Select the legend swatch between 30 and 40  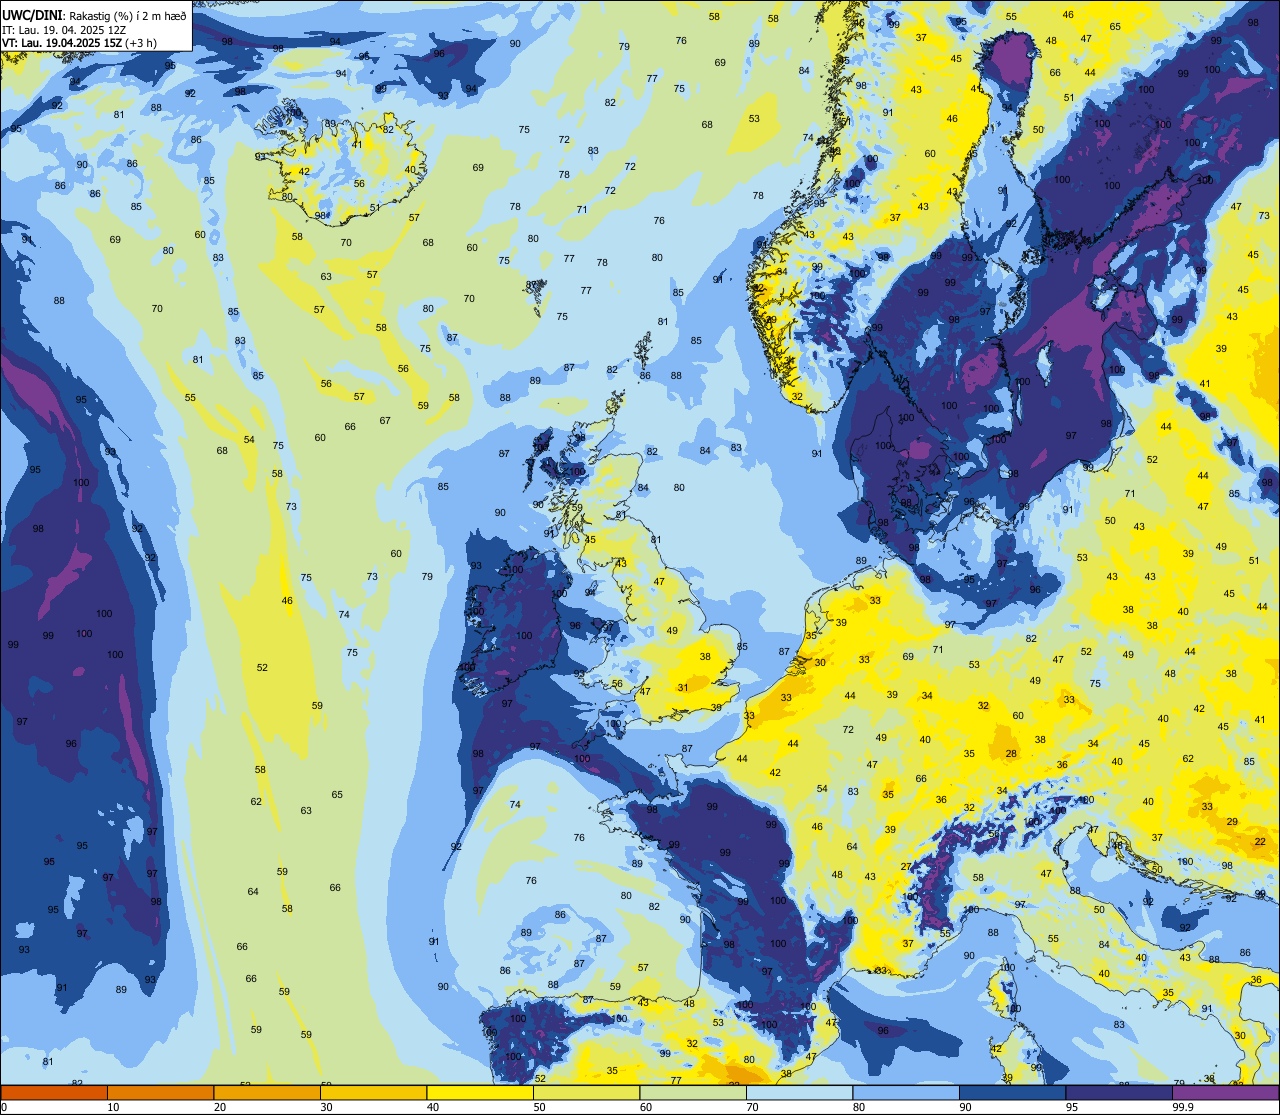pos(373,1092)
